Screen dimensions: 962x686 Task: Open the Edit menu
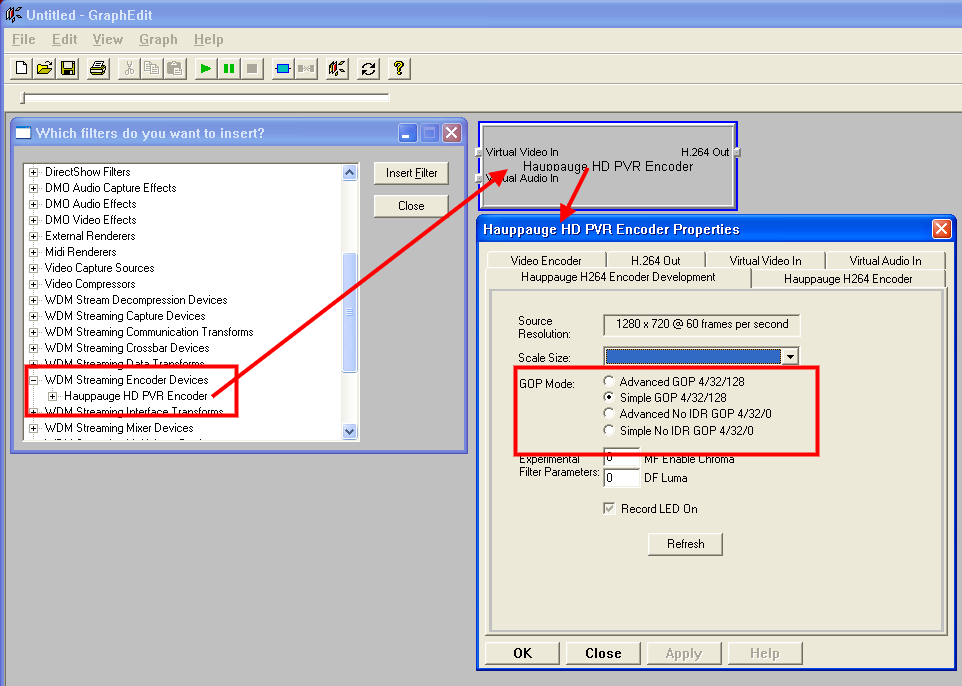pos(64,40)
